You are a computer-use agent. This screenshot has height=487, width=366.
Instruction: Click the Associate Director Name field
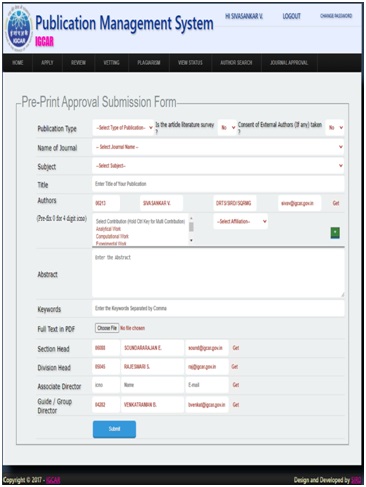152,385
